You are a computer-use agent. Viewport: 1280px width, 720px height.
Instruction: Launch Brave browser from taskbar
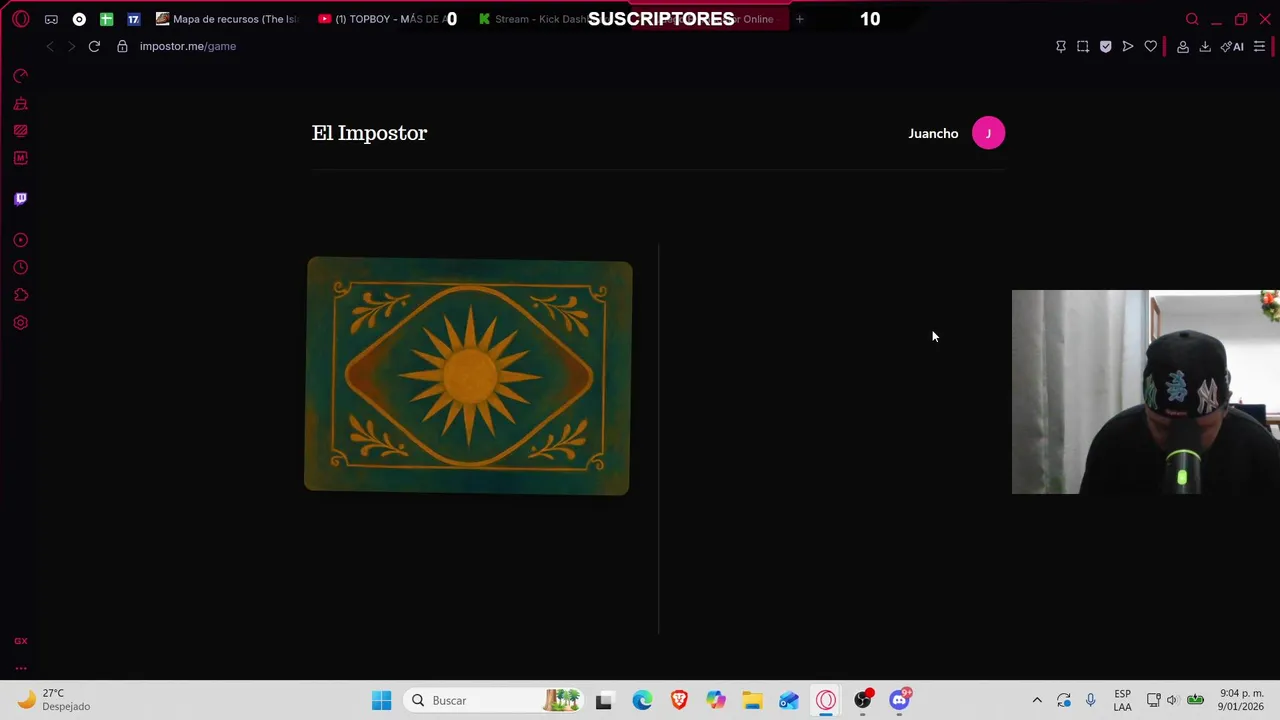click(679, 700)
